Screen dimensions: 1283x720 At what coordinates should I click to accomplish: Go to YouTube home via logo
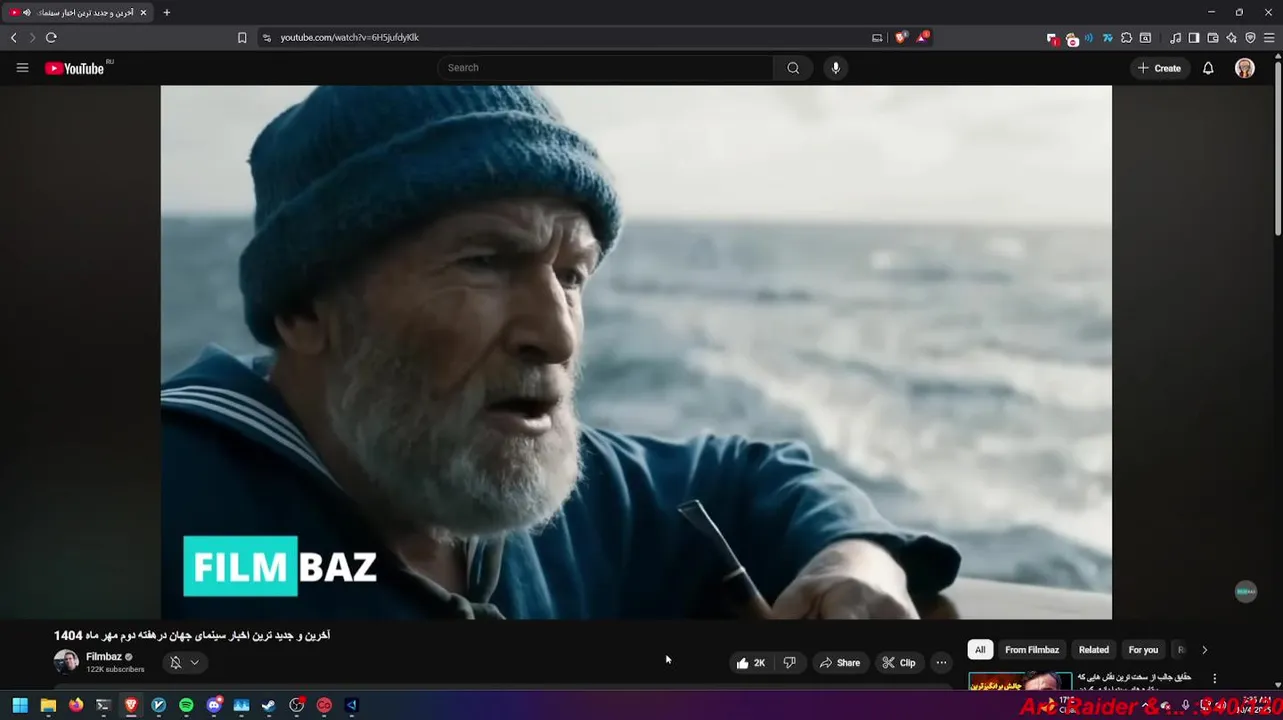[74, 68]
